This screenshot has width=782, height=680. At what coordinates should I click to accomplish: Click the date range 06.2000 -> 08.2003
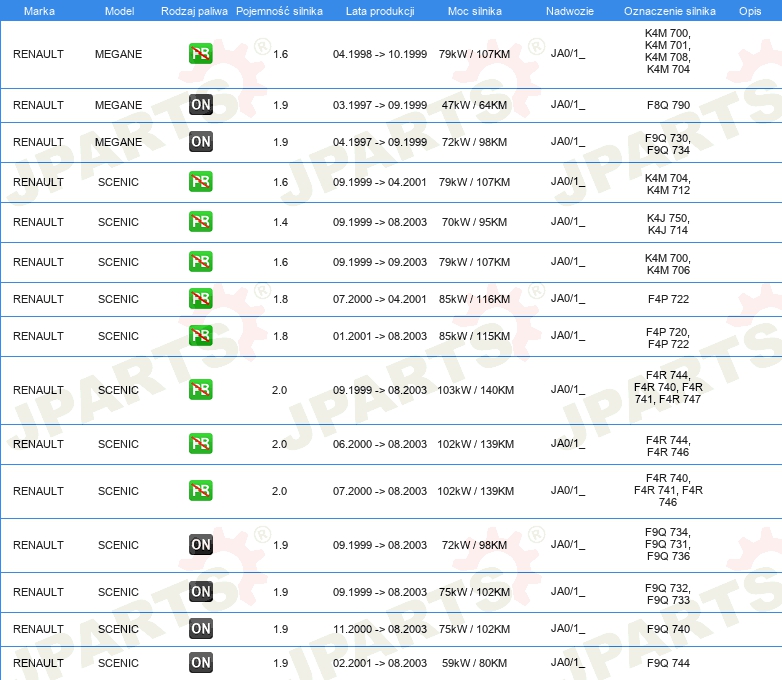coord(380,444)
